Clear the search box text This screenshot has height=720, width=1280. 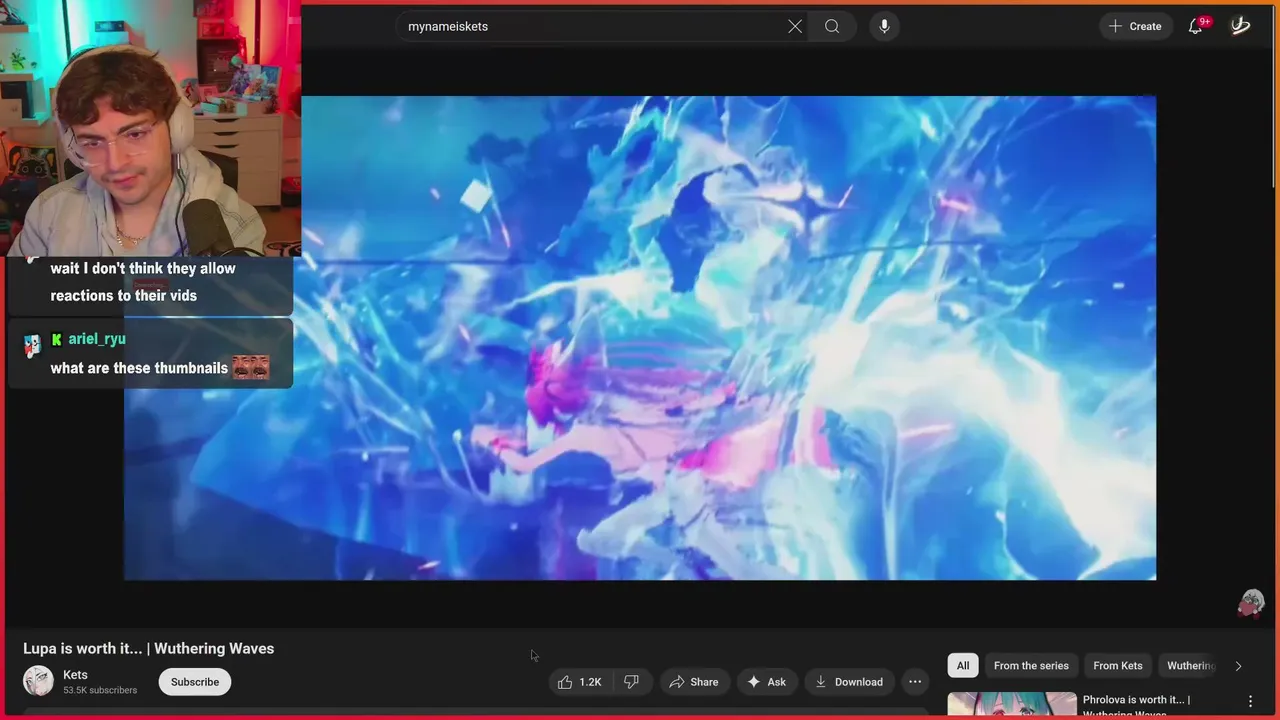795,26
